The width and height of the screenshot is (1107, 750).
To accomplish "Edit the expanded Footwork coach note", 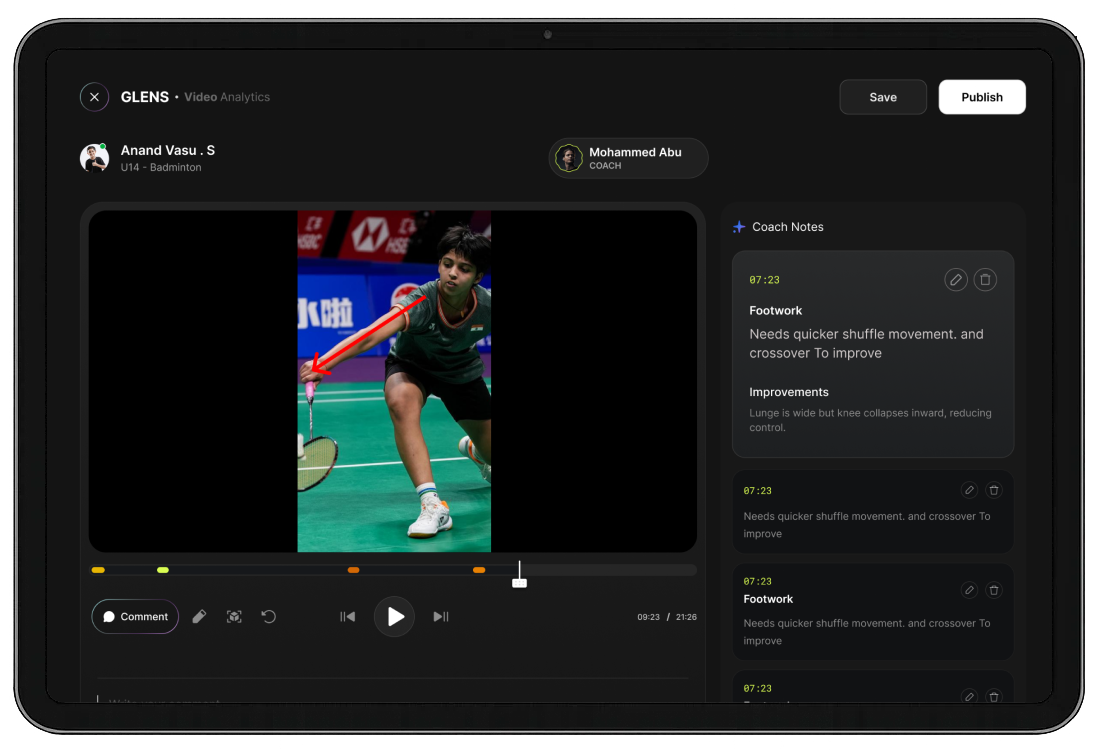I will pos(956,280).
